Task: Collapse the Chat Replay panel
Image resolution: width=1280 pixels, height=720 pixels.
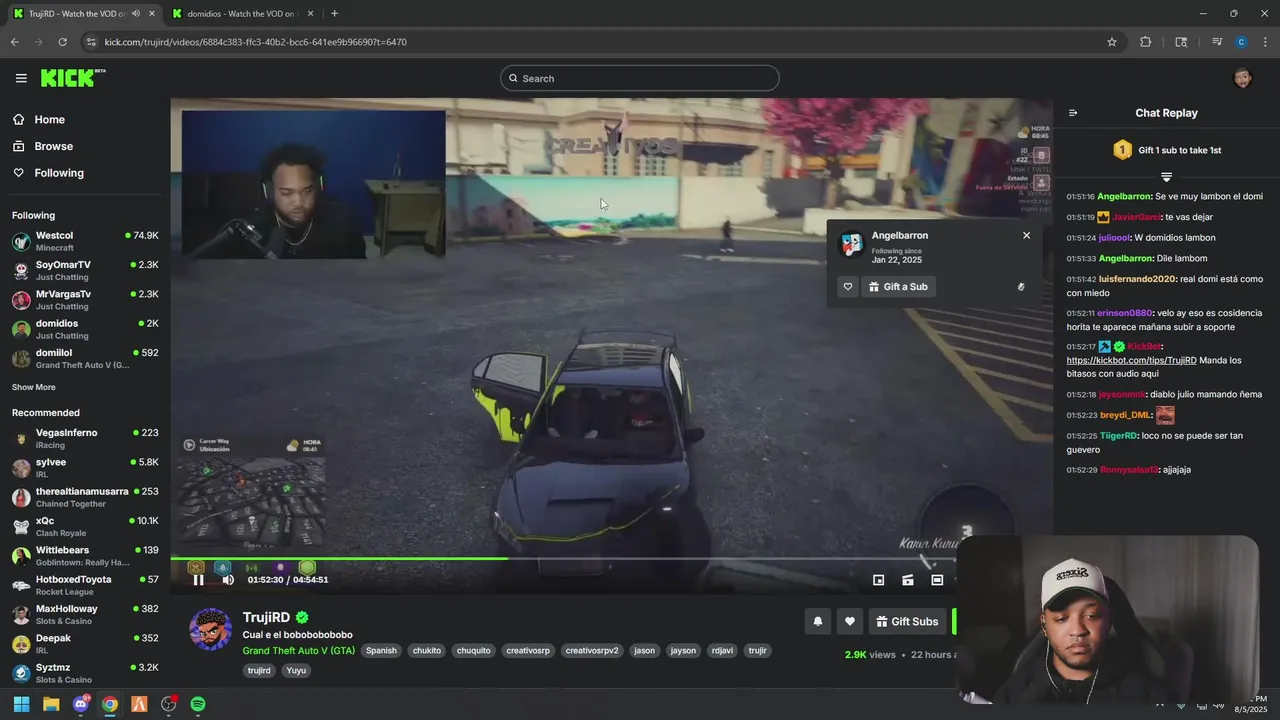Action: click(1073, 113)
